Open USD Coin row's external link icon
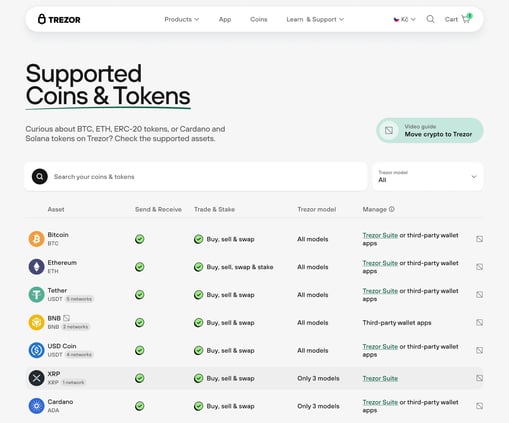 point(479,350)
